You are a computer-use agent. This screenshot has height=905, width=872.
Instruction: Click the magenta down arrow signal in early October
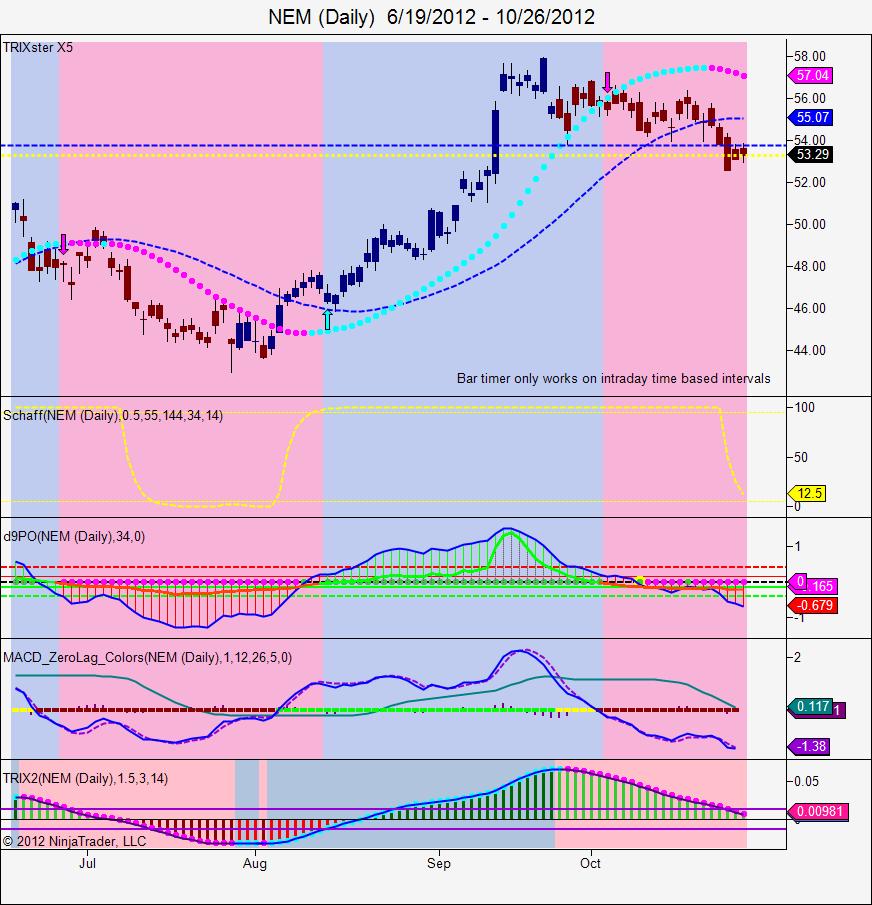607,83
